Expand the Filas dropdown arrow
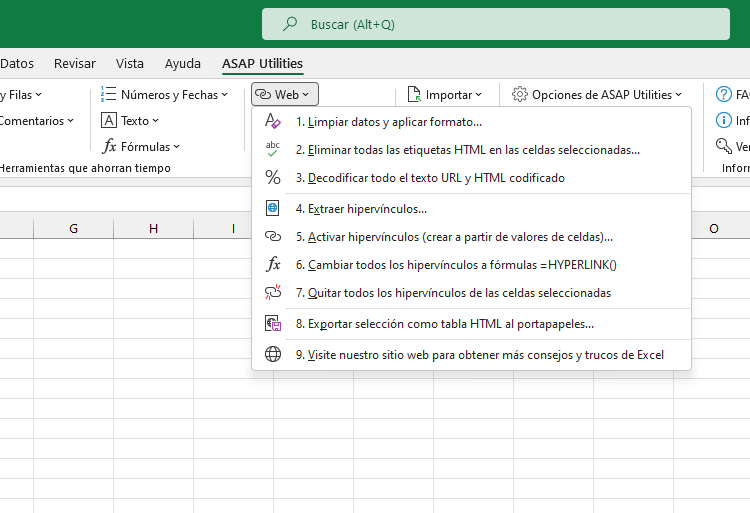This screenshot has height=513, width=750. coord(38,95)
